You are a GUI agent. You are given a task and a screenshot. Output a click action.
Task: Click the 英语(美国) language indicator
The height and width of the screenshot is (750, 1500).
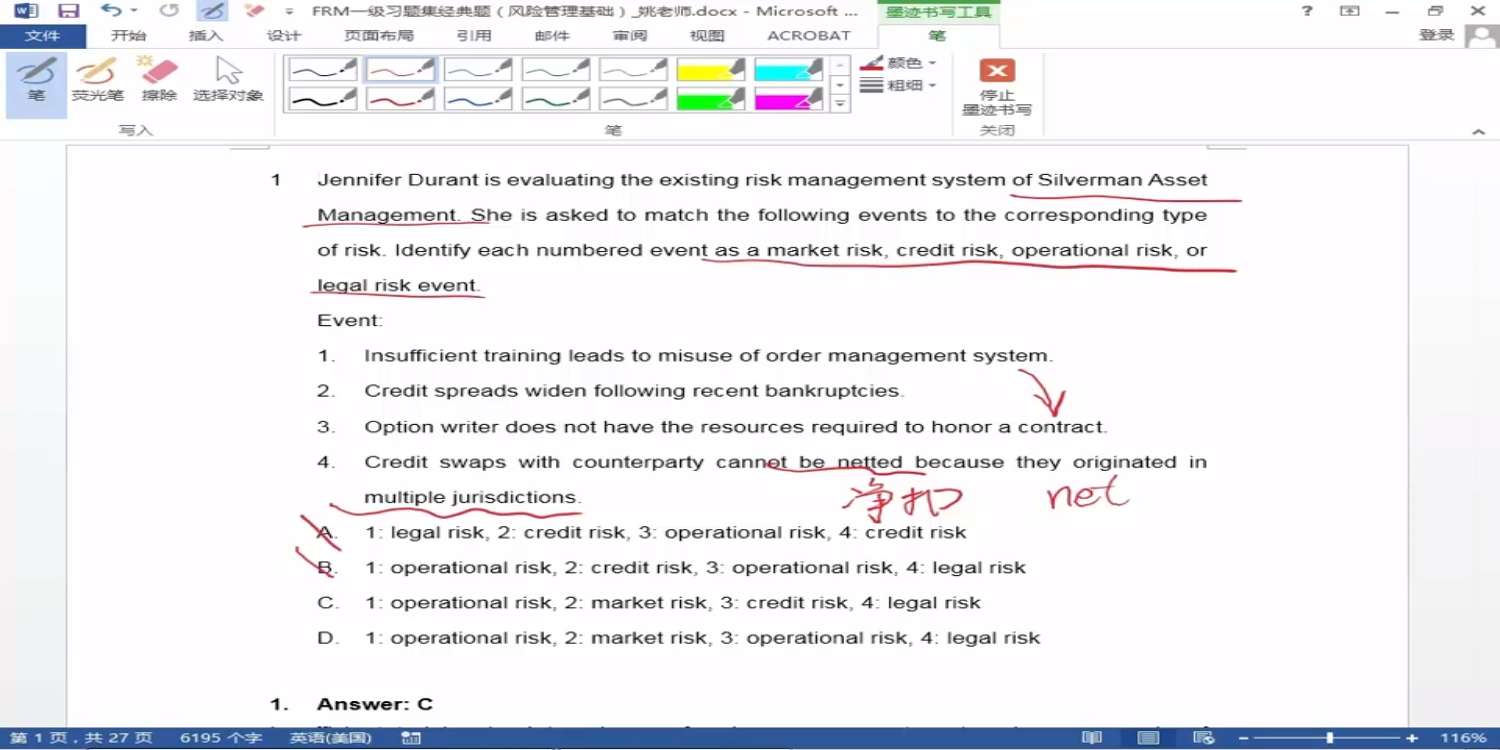330,738
